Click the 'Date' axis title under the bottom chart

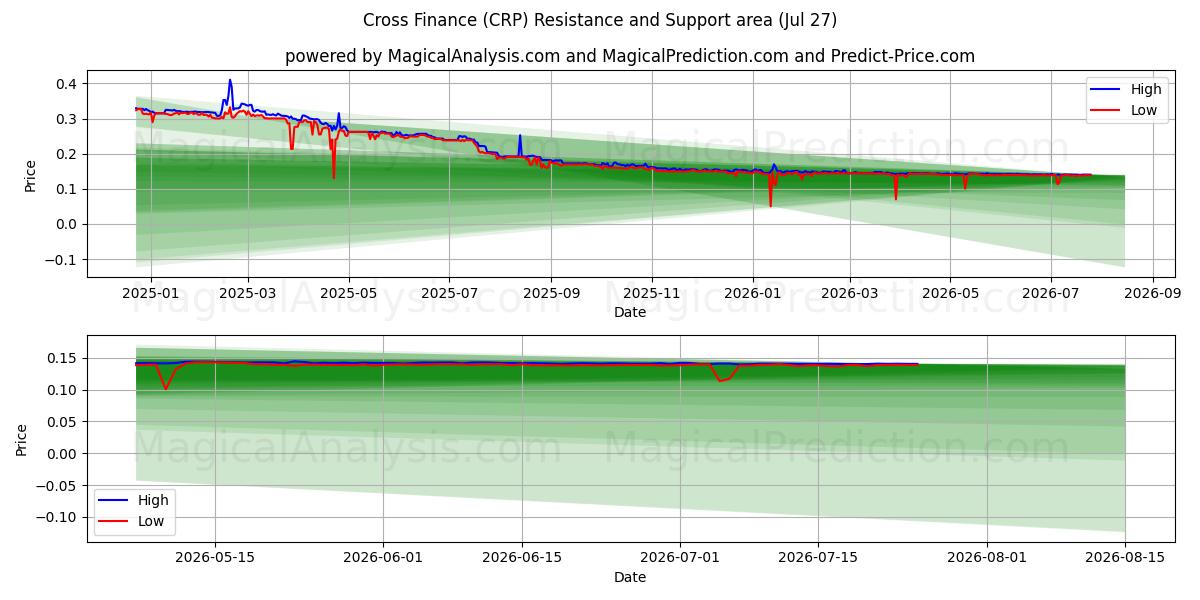coord(630,577)
